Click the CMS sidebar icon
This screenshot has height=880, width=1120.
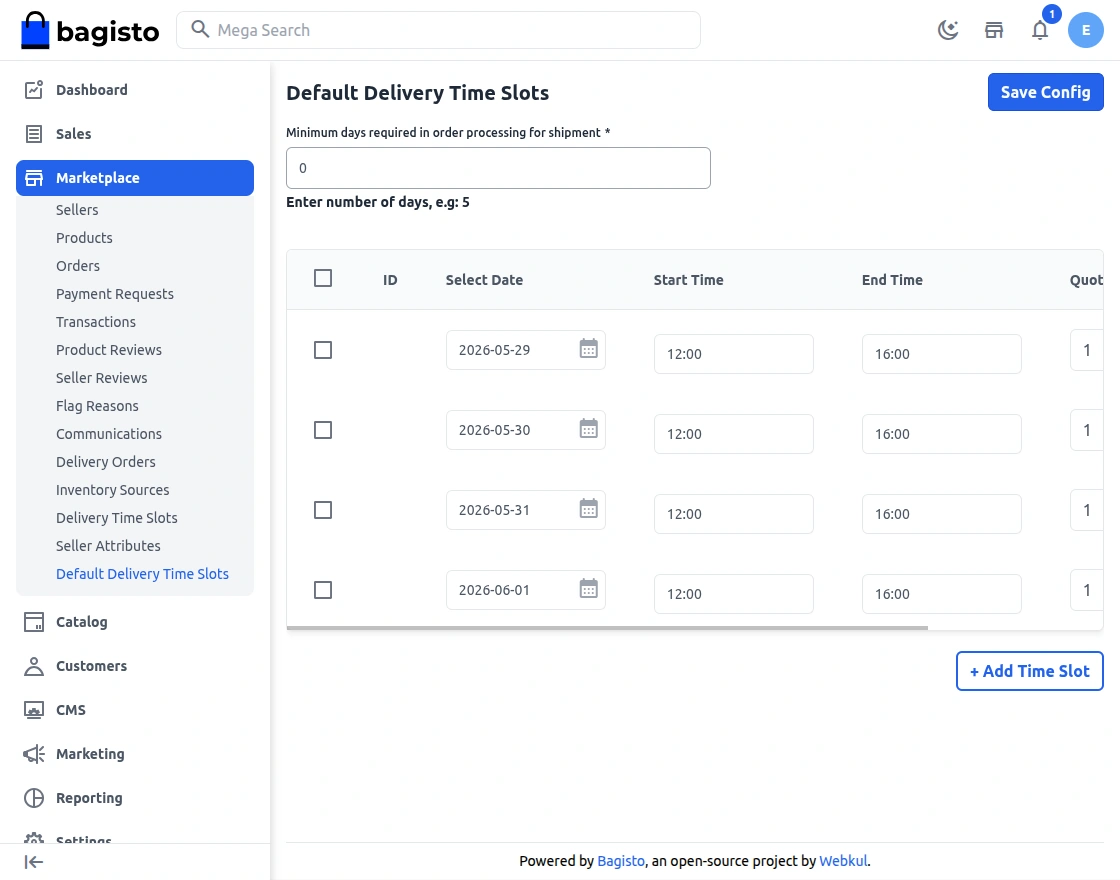34,710
